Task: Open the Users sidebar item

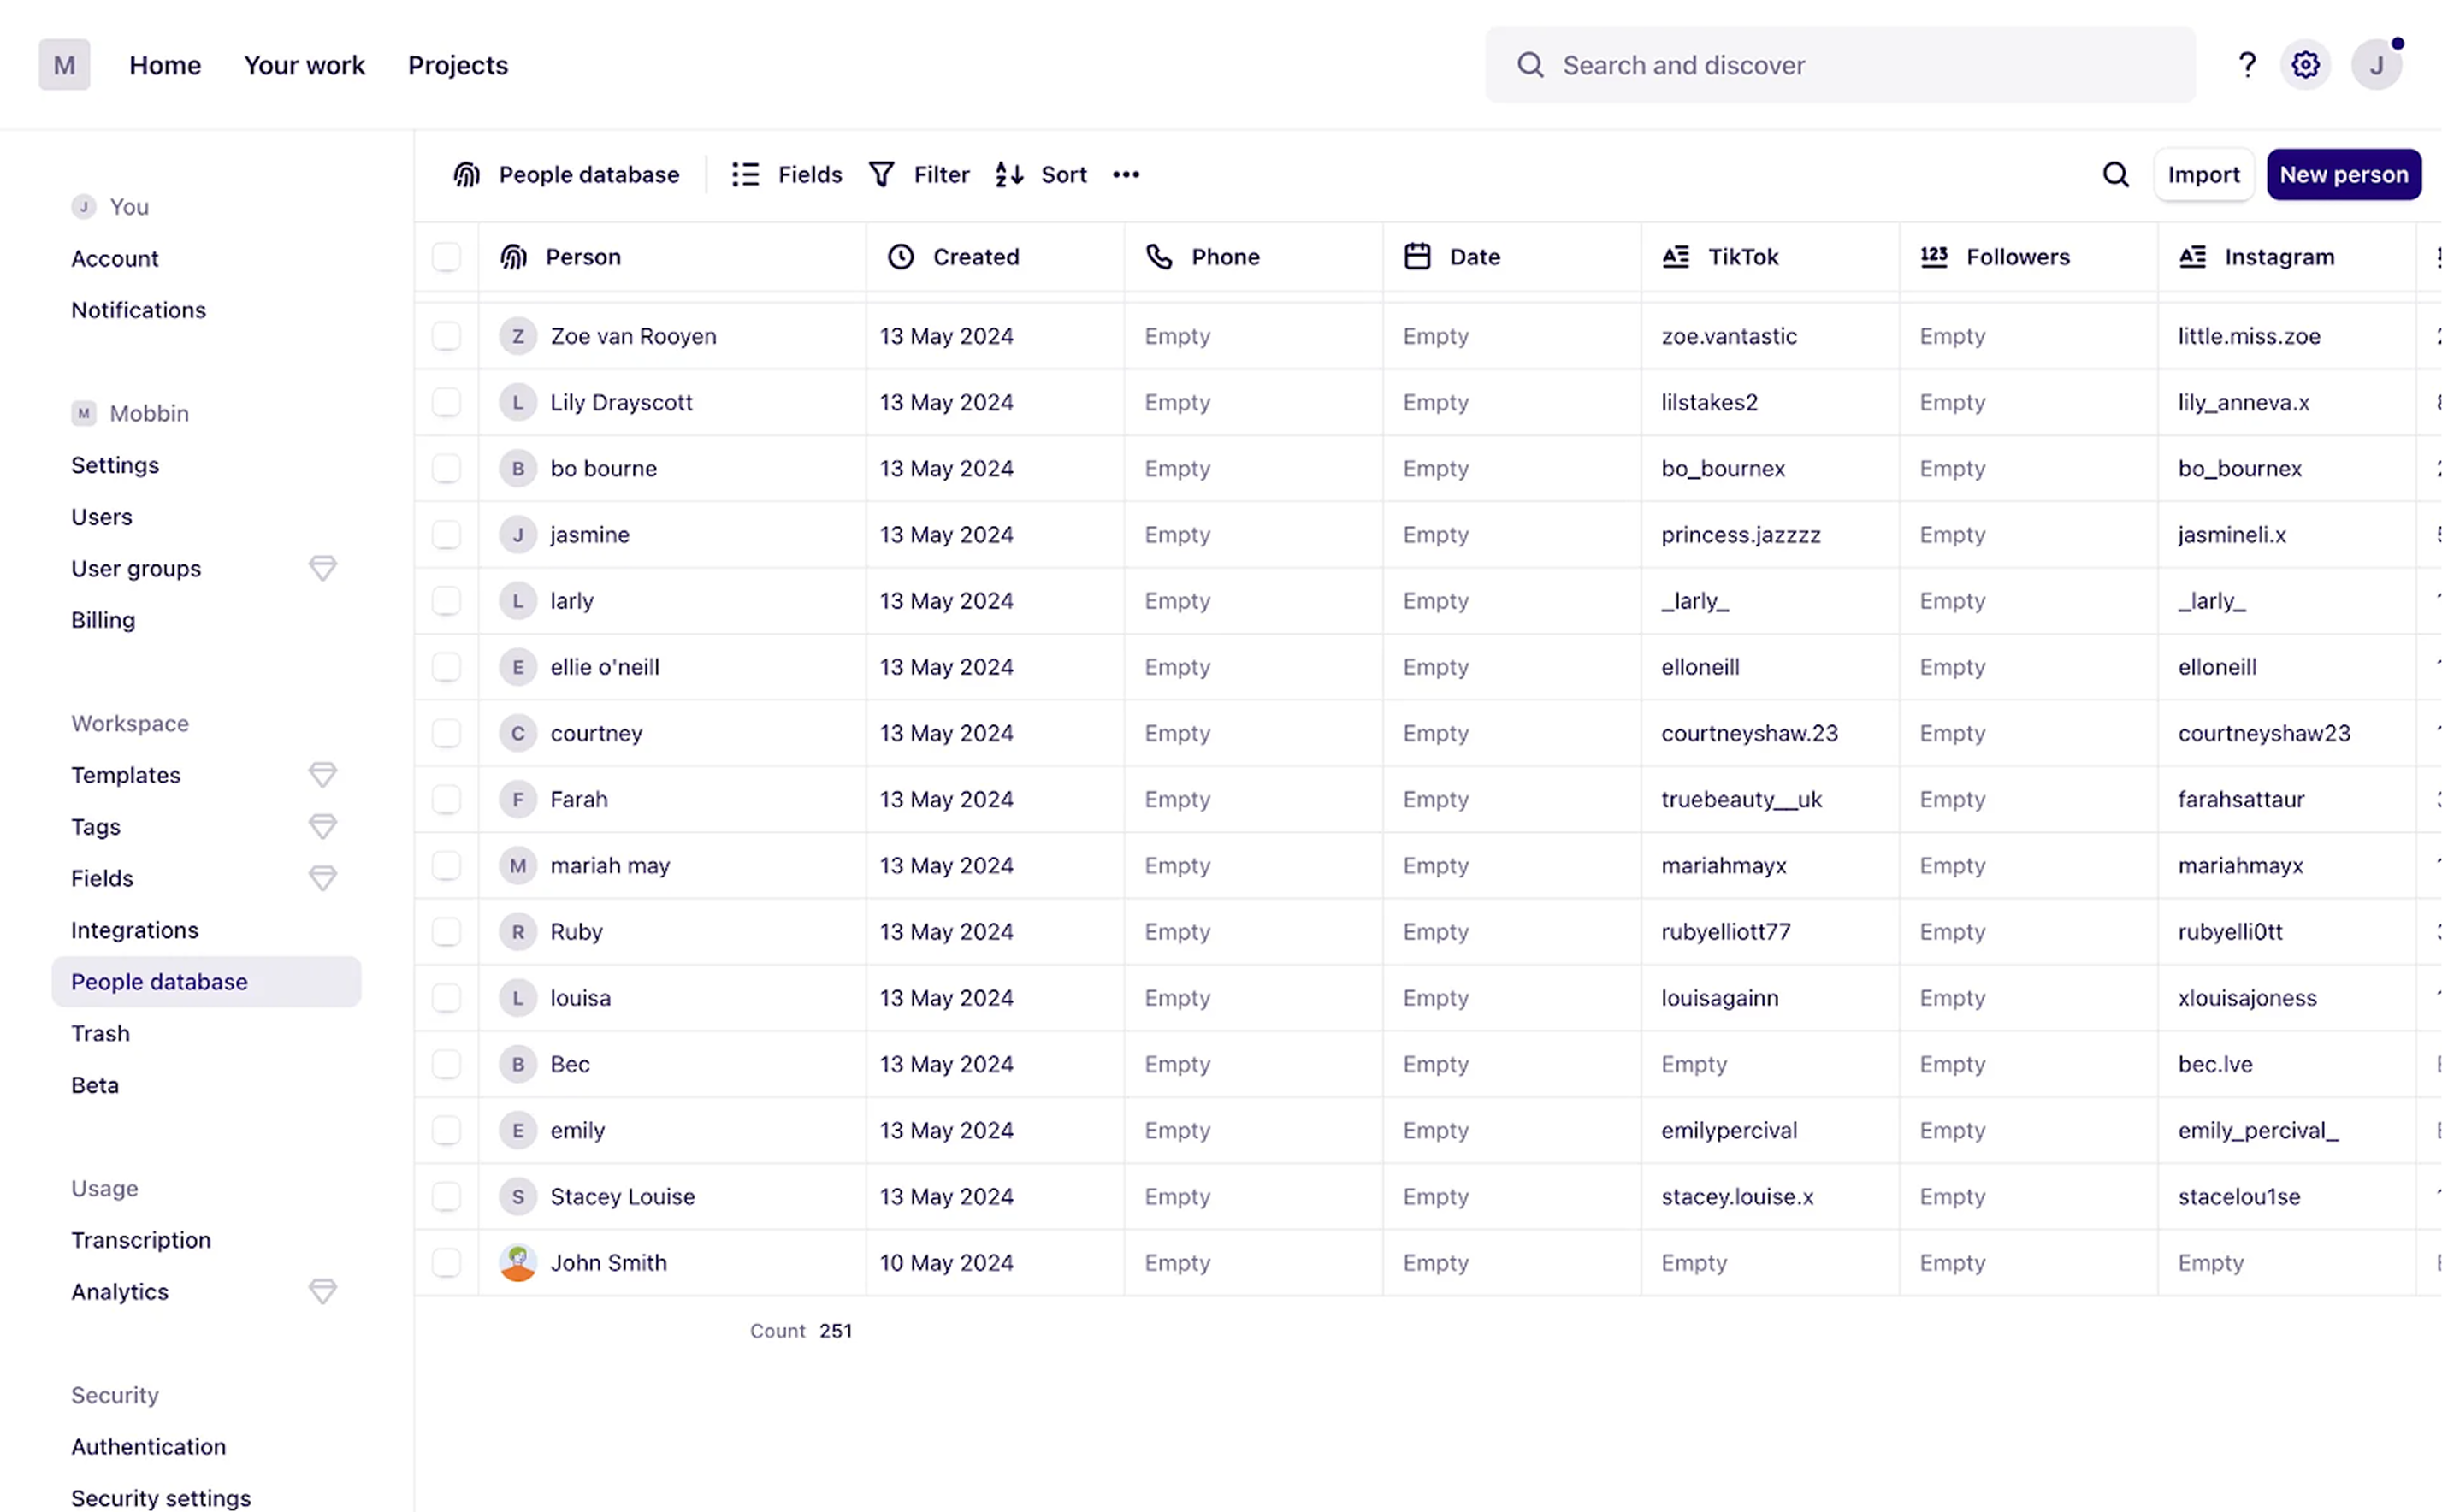Action: point(102,518)
